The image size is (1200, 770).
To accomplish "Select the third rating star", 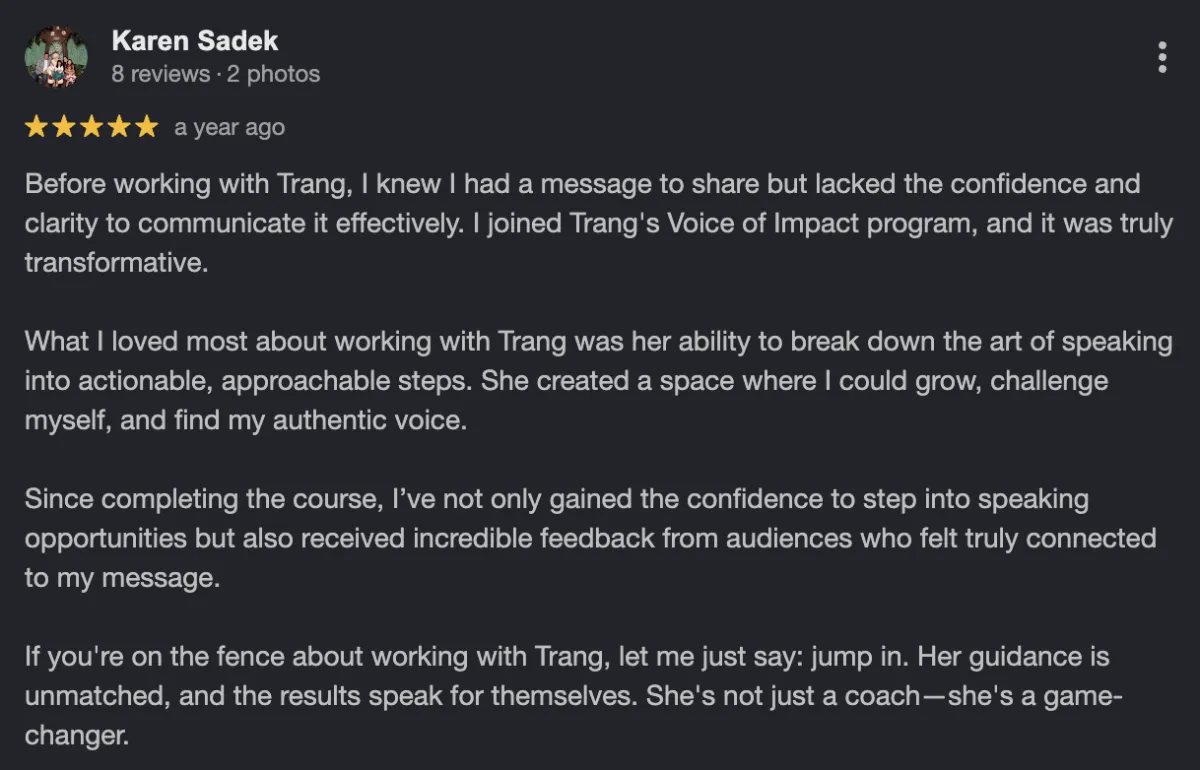I will pyautogui.click(x=91, y=127).
